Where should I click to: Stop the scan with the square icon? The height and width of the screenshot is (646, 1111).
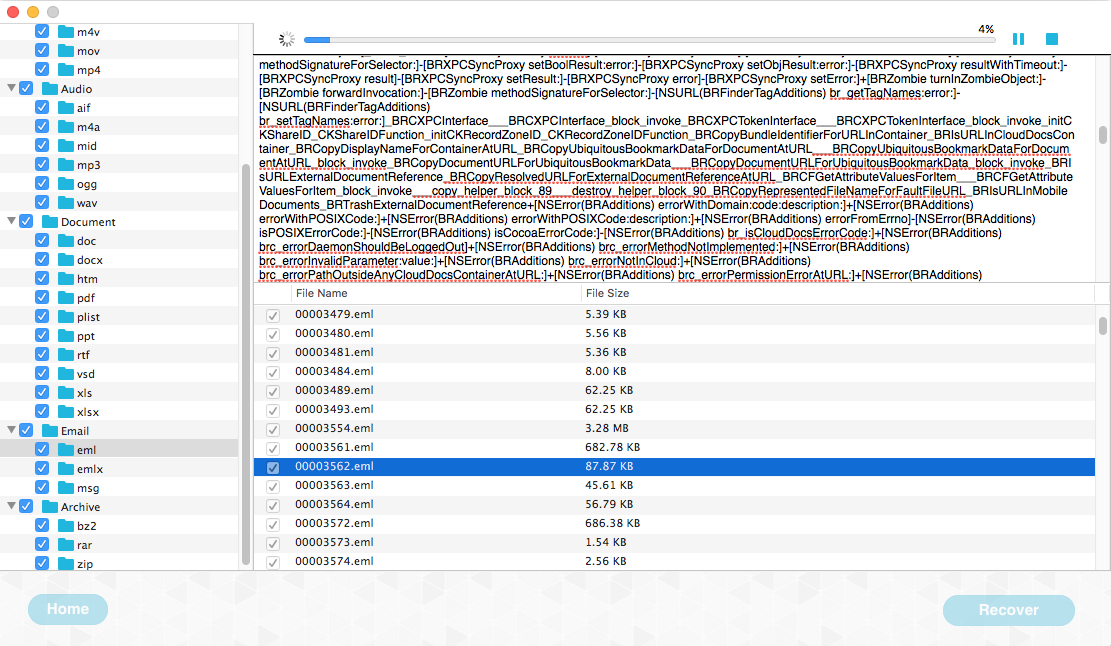coord(1052,39)
